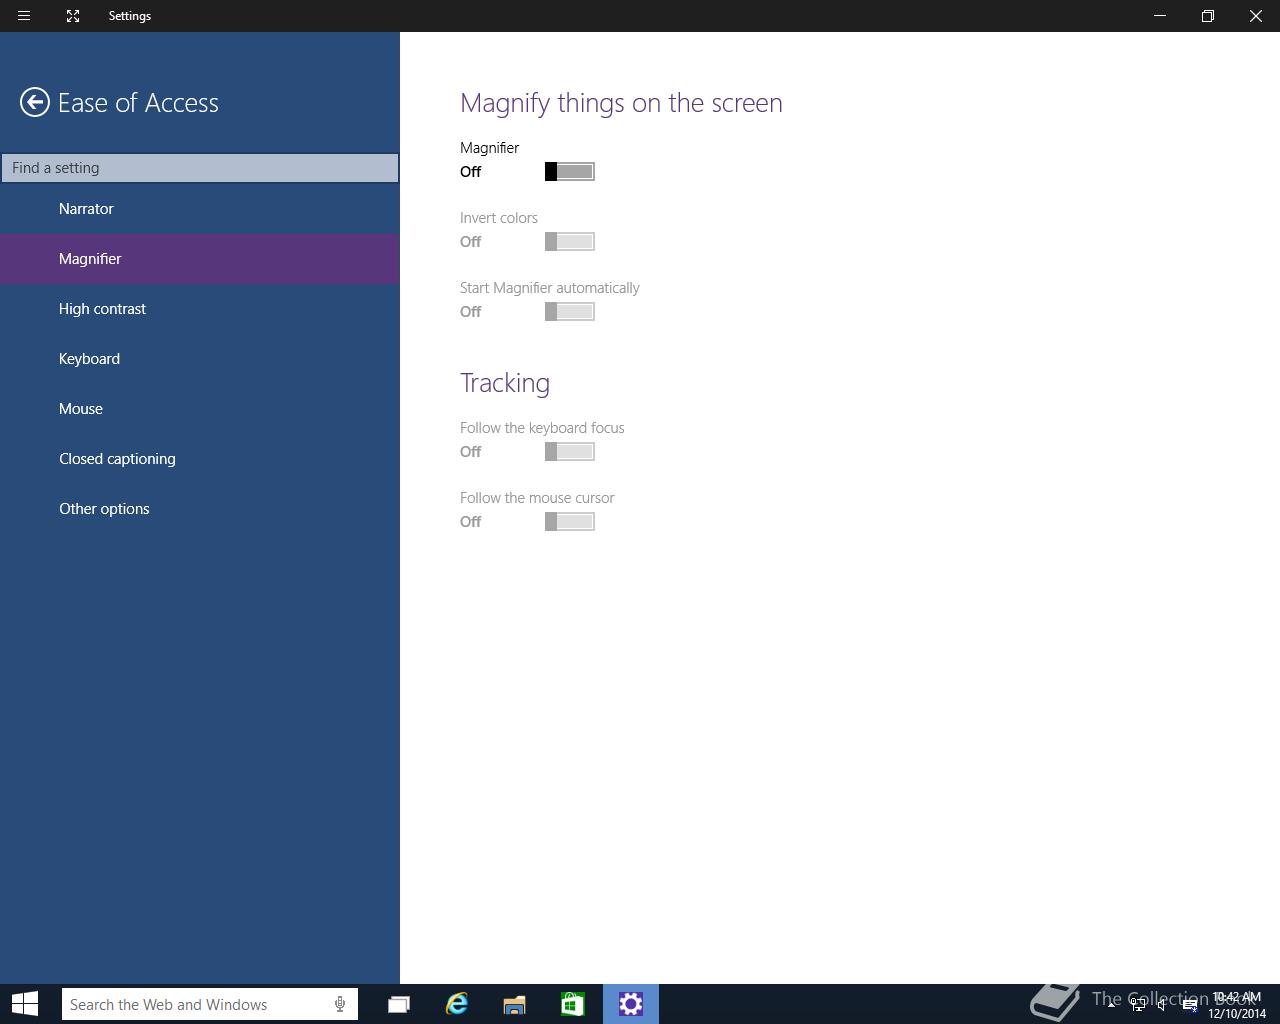Open the Store app from taskbar
Viewport: 1280px width, 1024px height.
coord(573,1004)
